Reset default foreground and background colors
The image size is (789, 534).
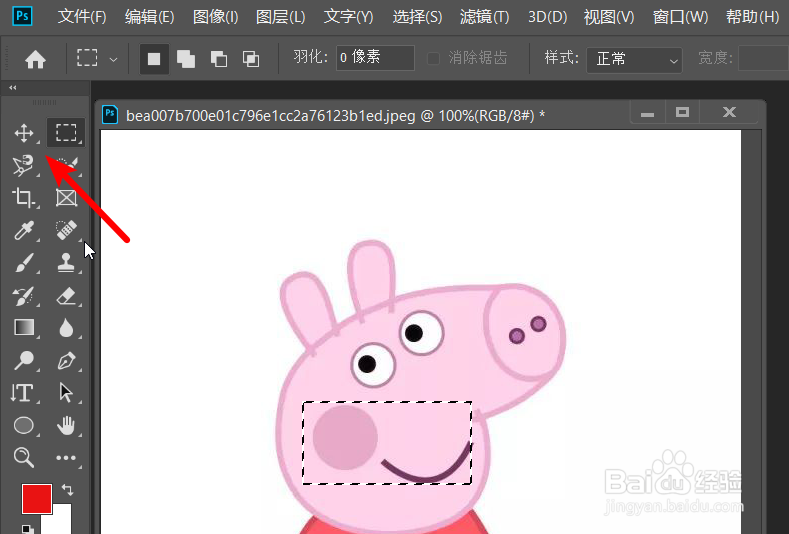click(27, 529)
